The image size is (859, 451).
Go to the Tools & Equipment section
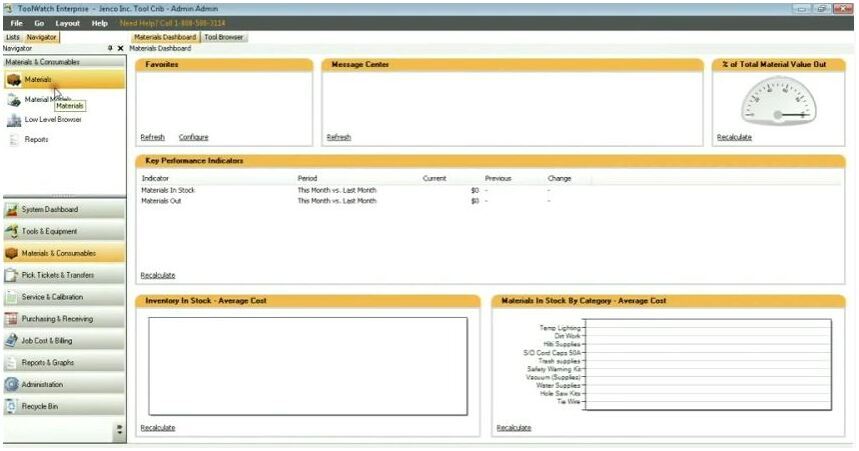[64, 231]
